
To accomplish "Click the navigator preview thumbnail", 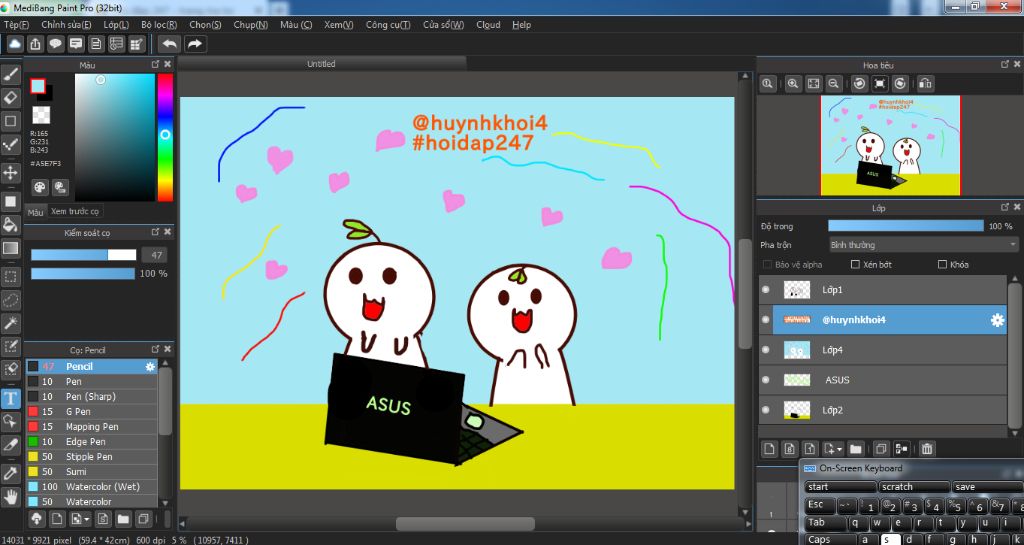I will pos(890,146).
